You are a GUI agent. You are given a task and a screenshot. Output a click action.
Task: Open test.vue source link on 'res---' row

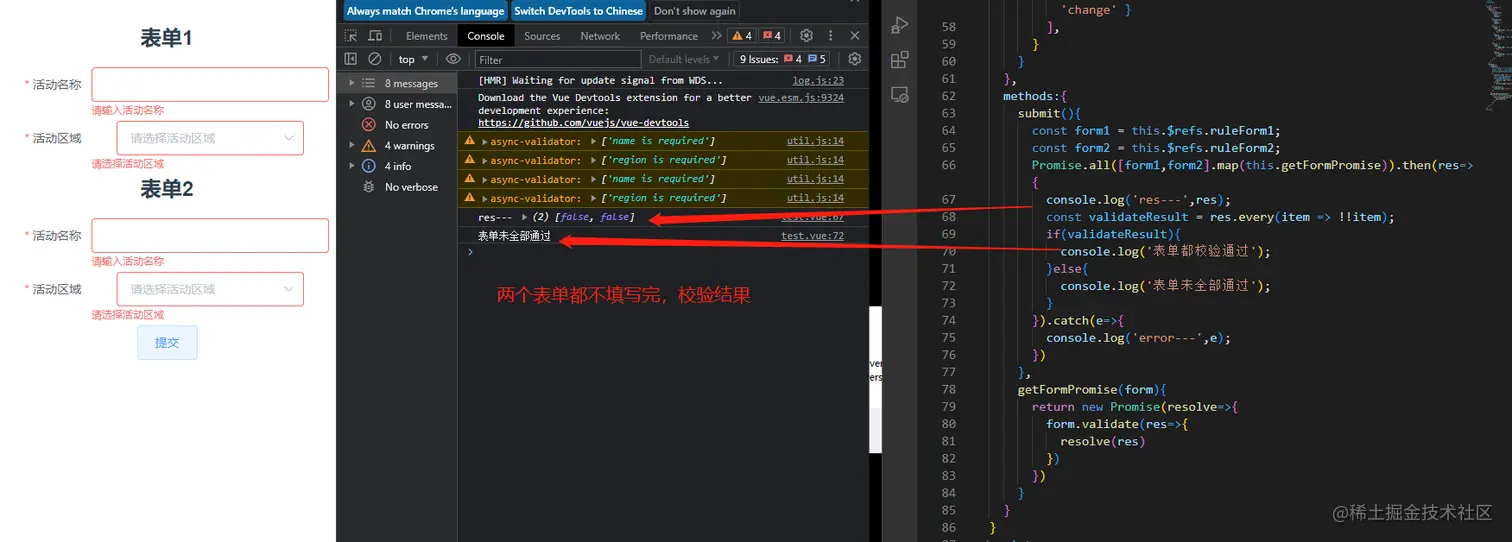(812, 217)
